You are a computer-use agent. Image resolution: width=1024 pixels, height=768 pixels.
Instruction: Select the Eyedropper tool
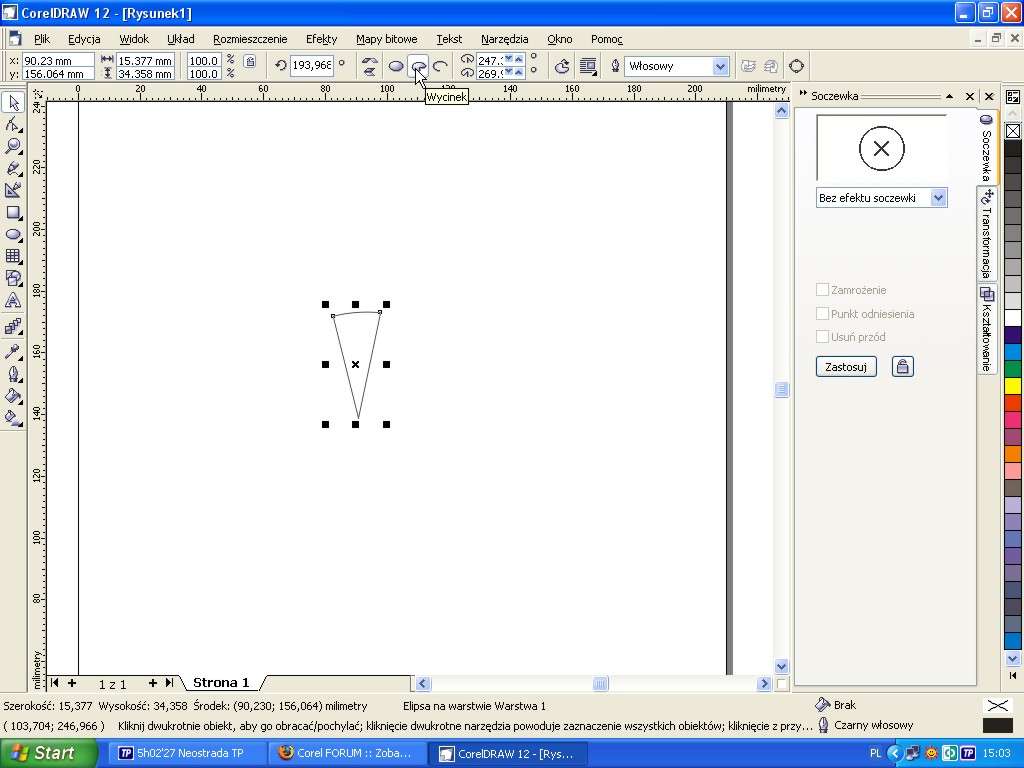[13, 352]
